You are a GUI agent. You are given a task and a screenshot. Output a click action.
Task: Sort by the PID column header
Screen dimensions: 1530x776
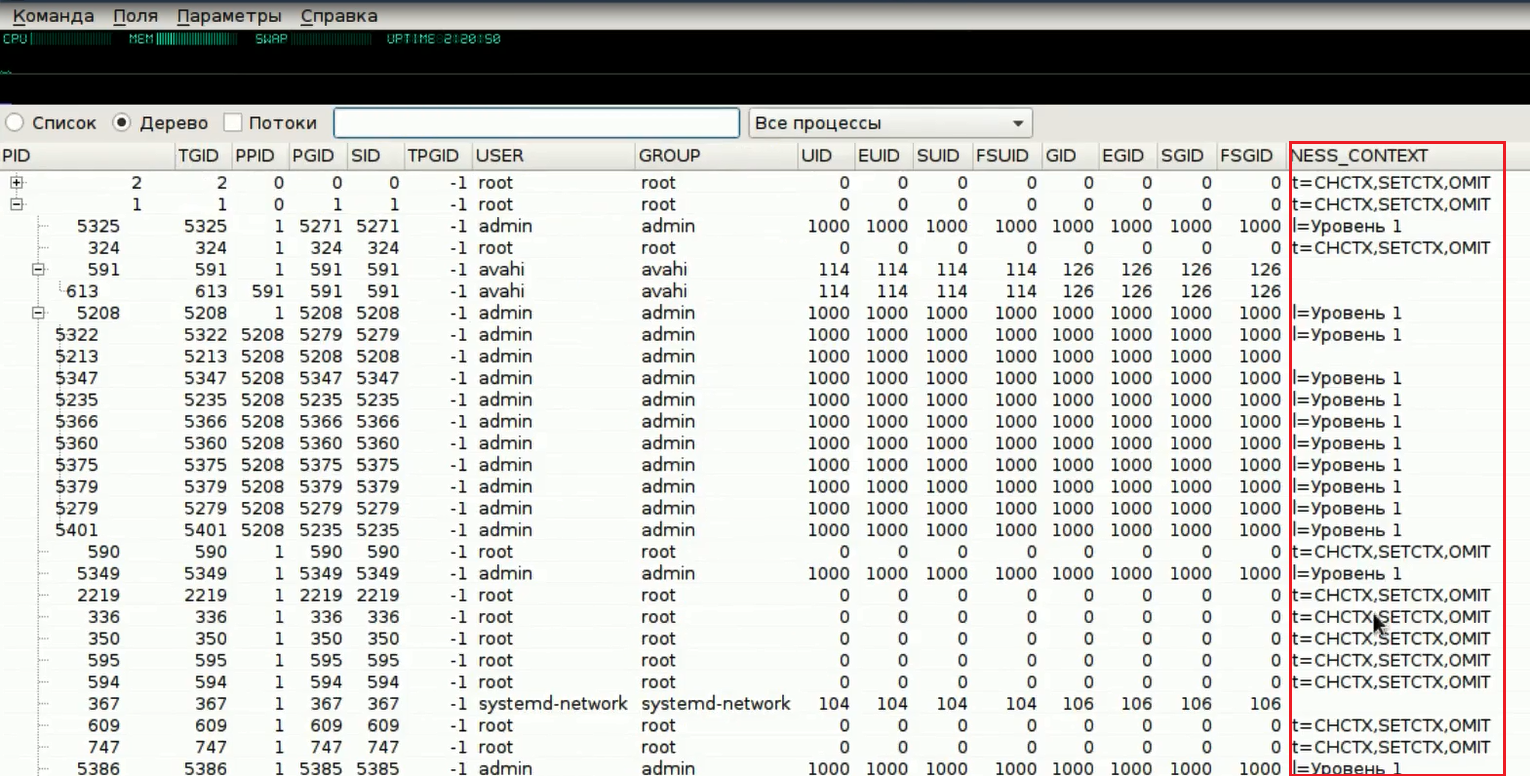coord(87,155)
